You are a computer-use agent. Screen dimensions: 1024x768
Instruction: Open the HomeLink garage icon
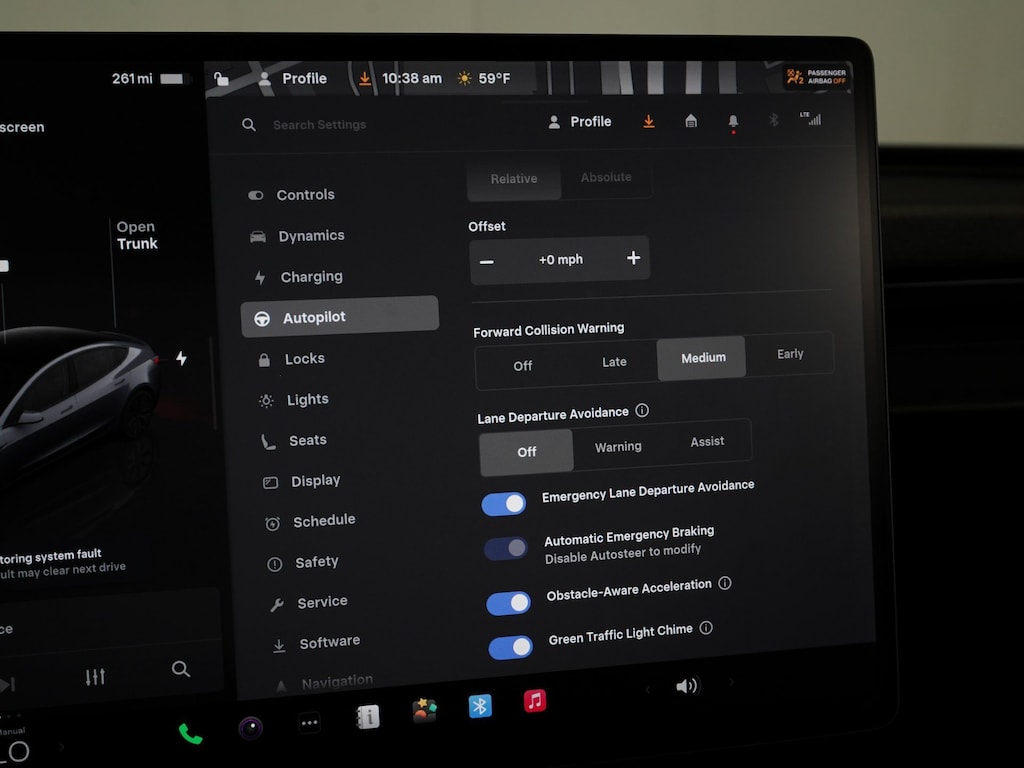tap(690, 121)
